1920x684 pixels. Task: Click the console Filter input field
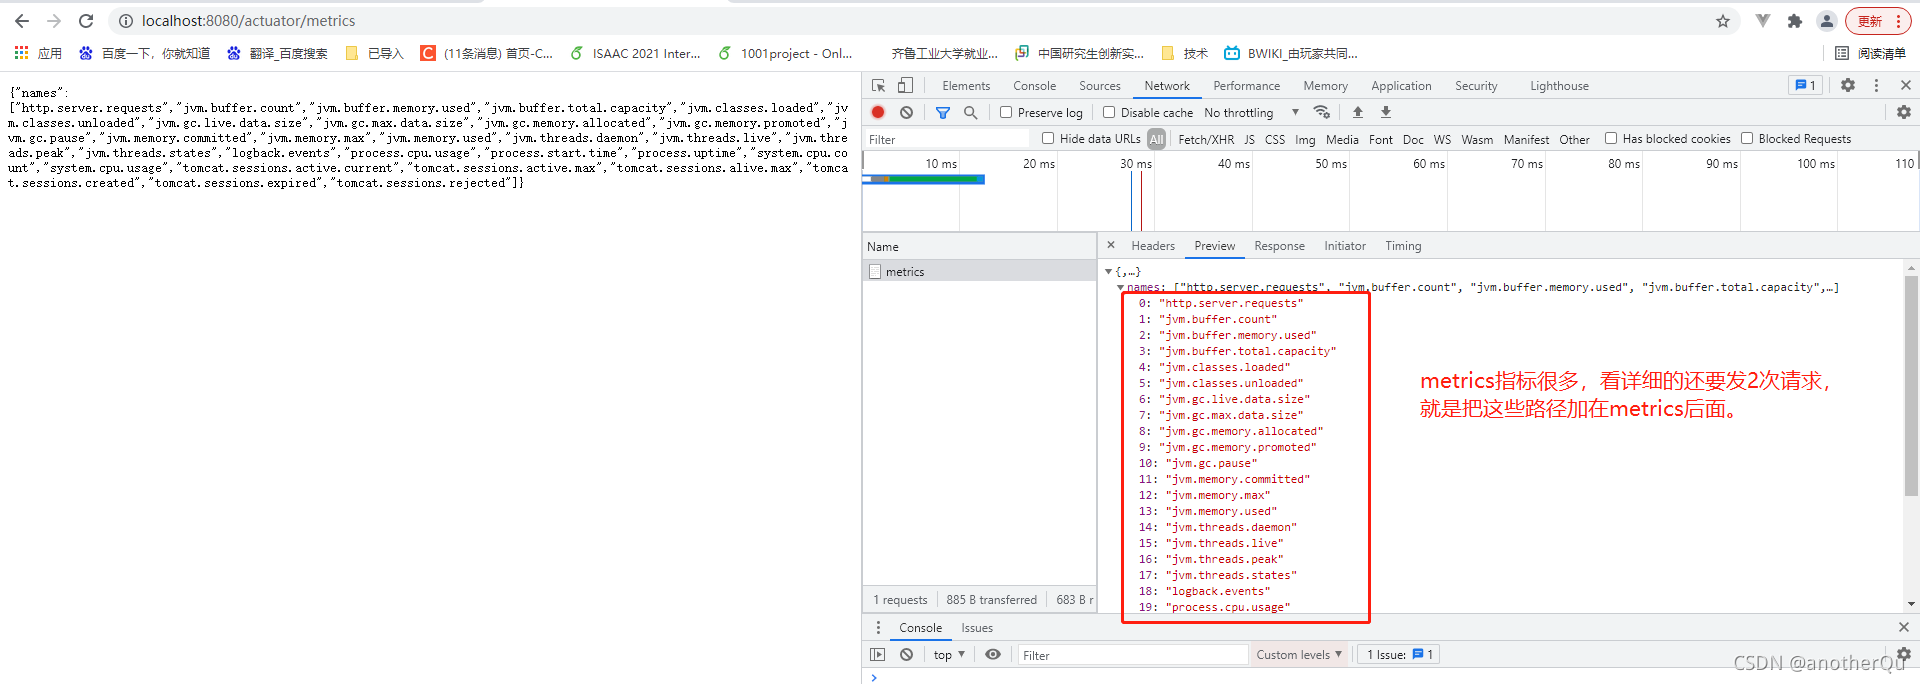click(x=1133, y=655)
